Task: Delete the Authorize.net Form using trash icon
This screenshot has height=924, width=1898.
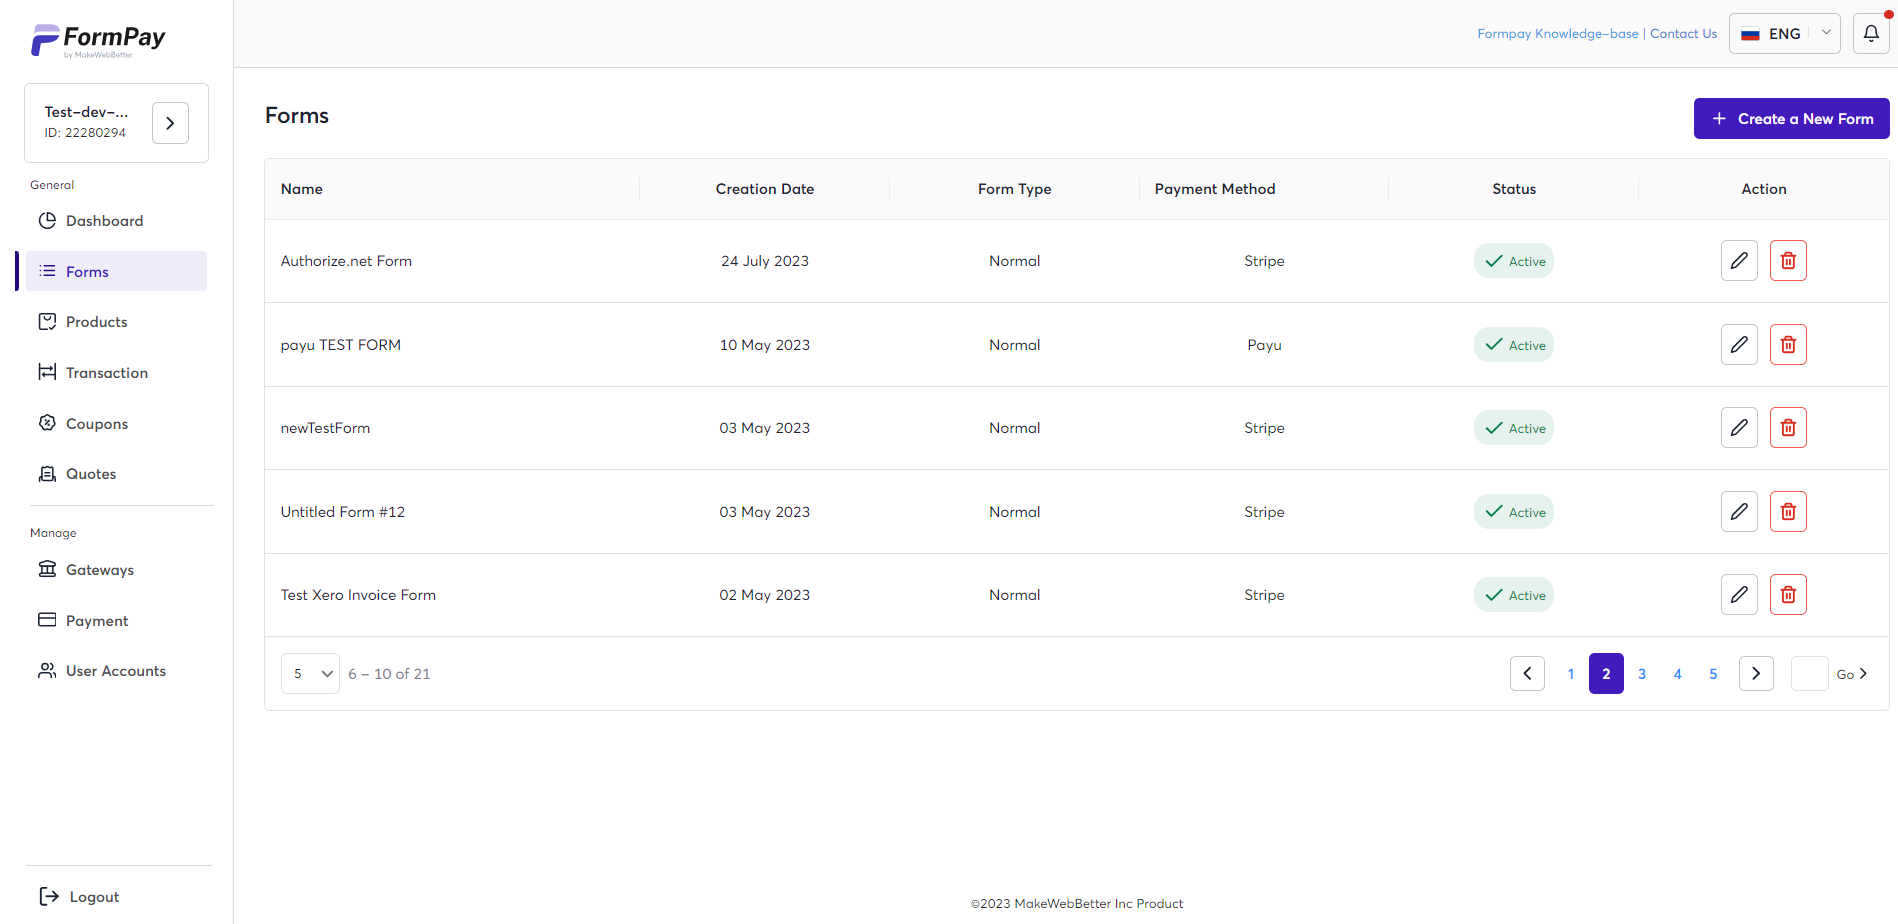Action: coord(1788,261)
